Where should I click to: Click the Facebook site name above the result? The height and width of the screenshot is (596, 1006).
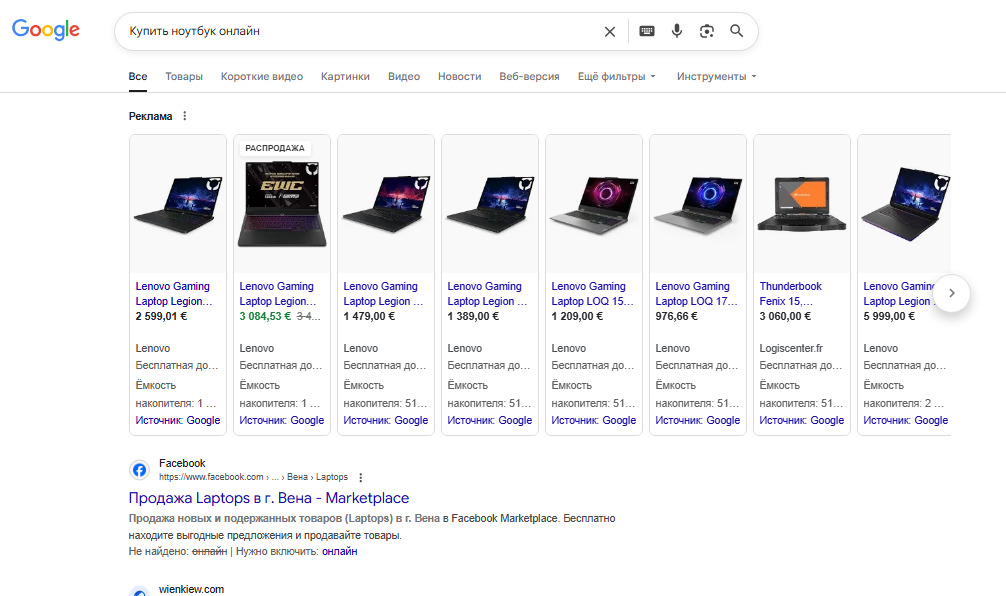click(x=182, y=463)
